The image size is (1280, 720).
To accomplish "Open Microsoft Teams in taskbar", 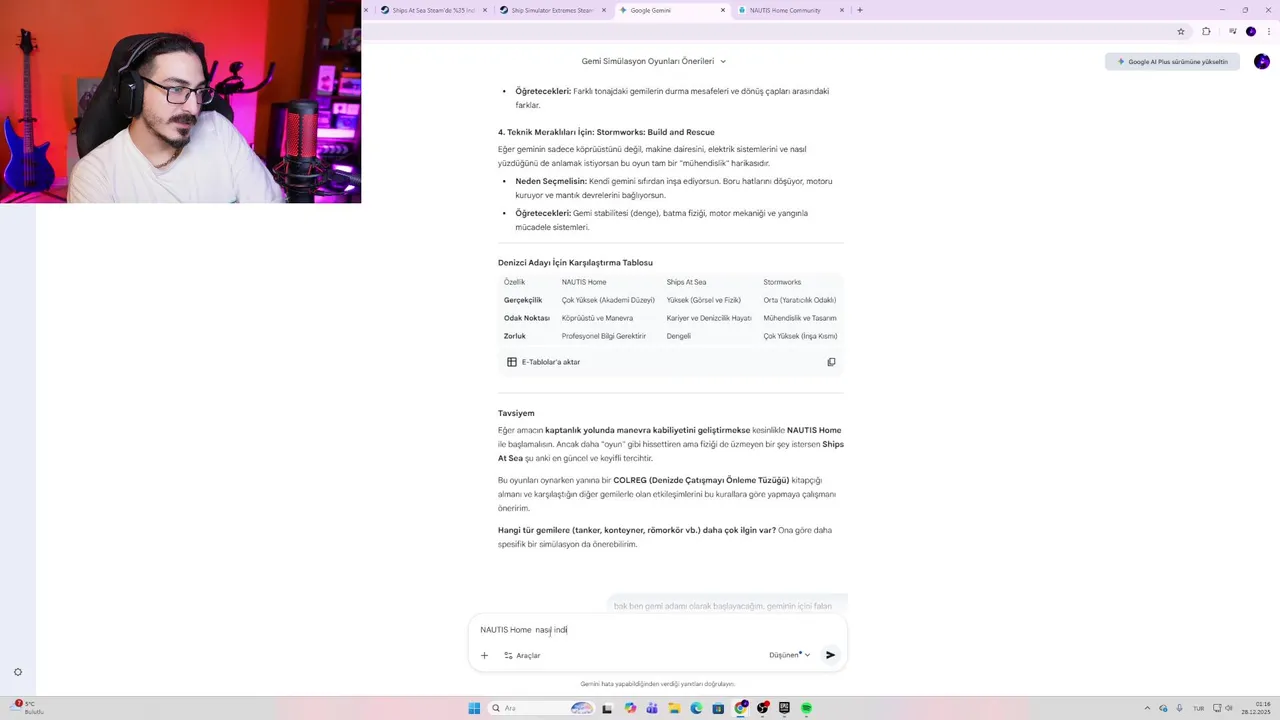I will (x=652, y=708).
